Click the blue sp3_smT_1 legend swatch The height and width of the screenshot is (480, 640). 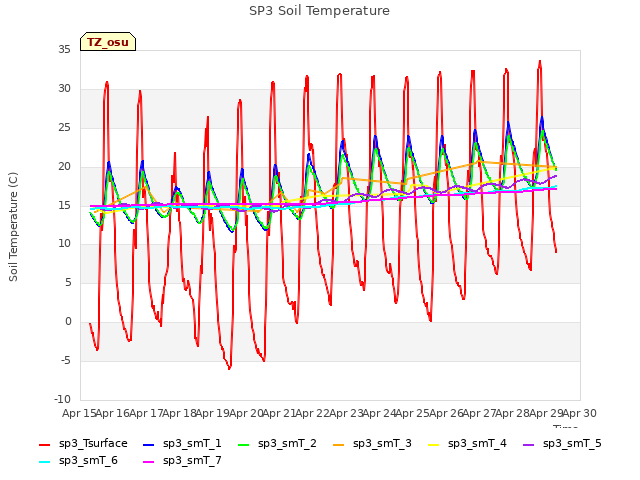point(149,444)
